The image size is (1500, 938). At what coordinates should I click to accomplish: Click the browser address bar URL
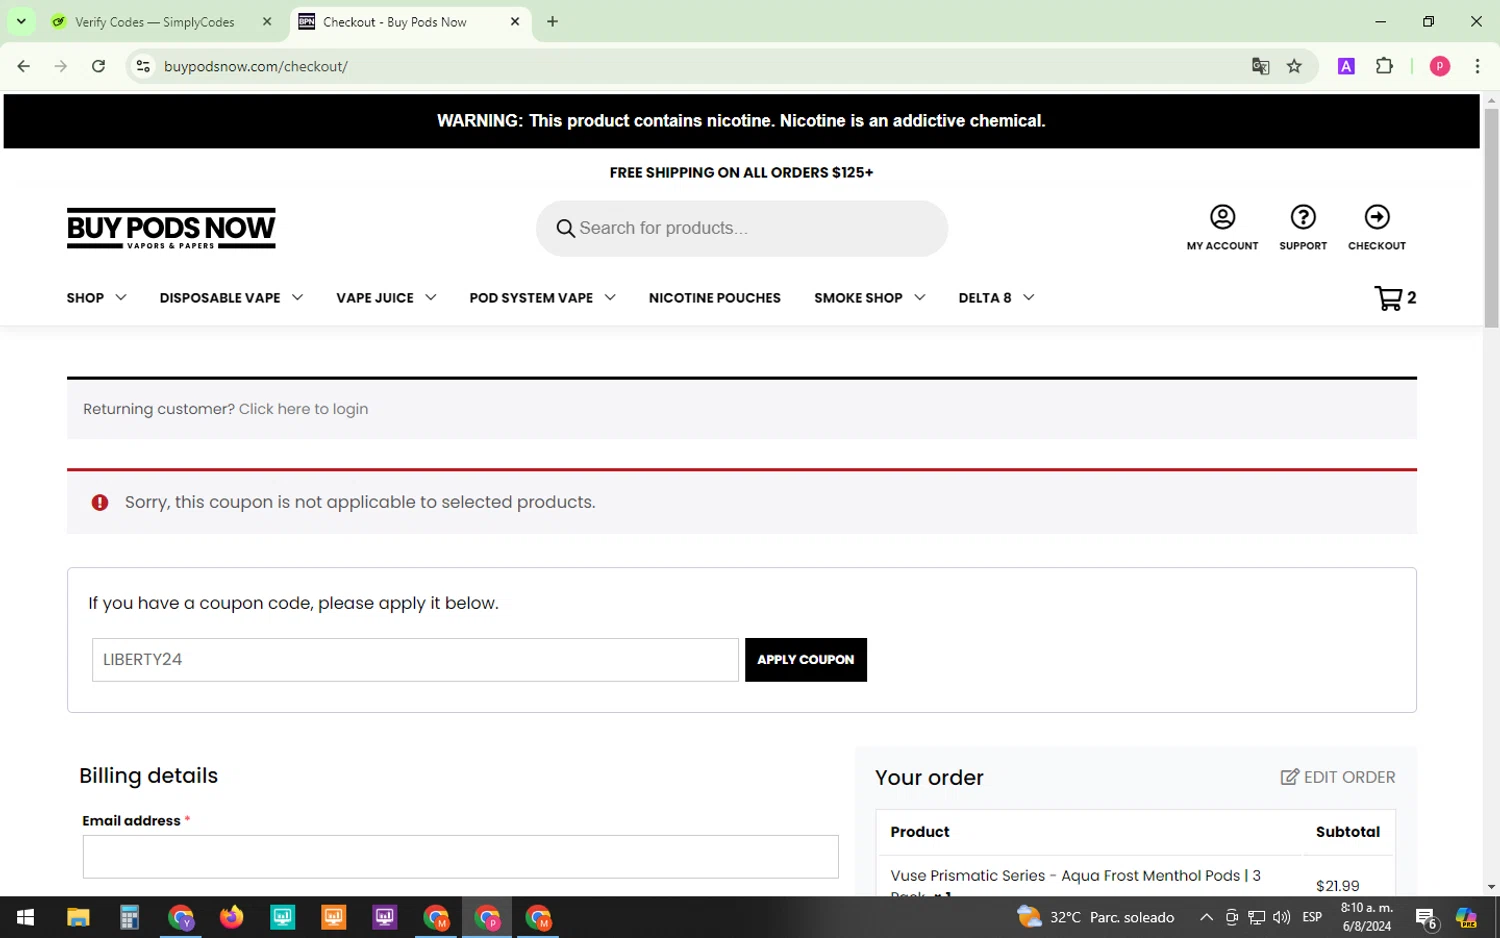[256, 66]
